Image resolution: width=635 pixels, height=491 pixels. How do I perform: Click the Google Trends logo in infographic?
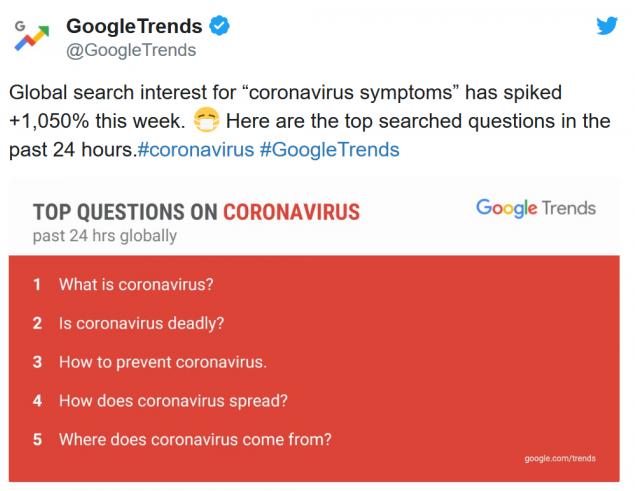tap(535, 208)
